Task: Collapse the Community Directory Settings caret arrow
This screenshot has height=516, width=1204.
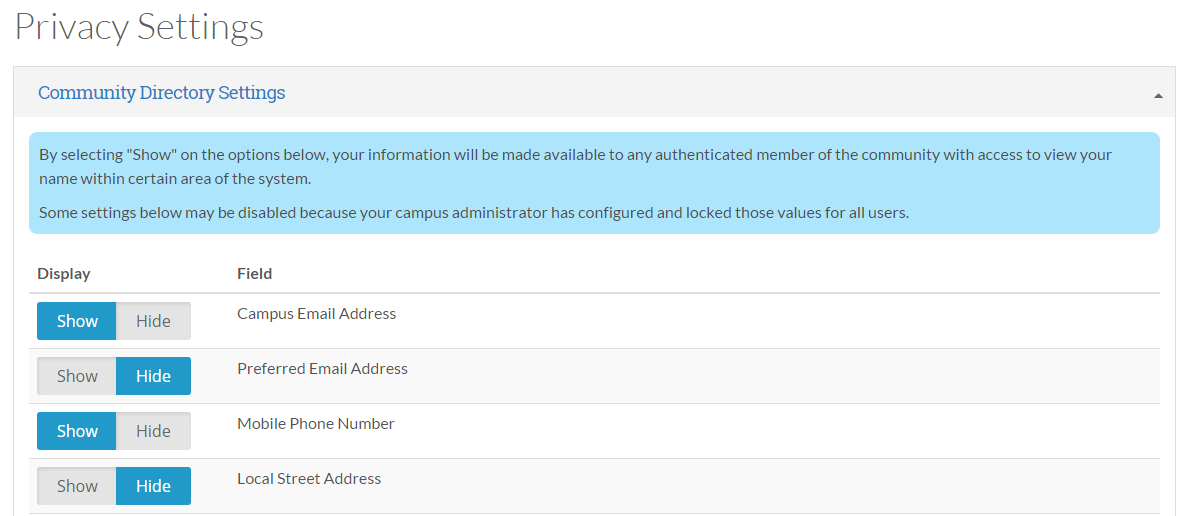Action: click(1158, 96)
